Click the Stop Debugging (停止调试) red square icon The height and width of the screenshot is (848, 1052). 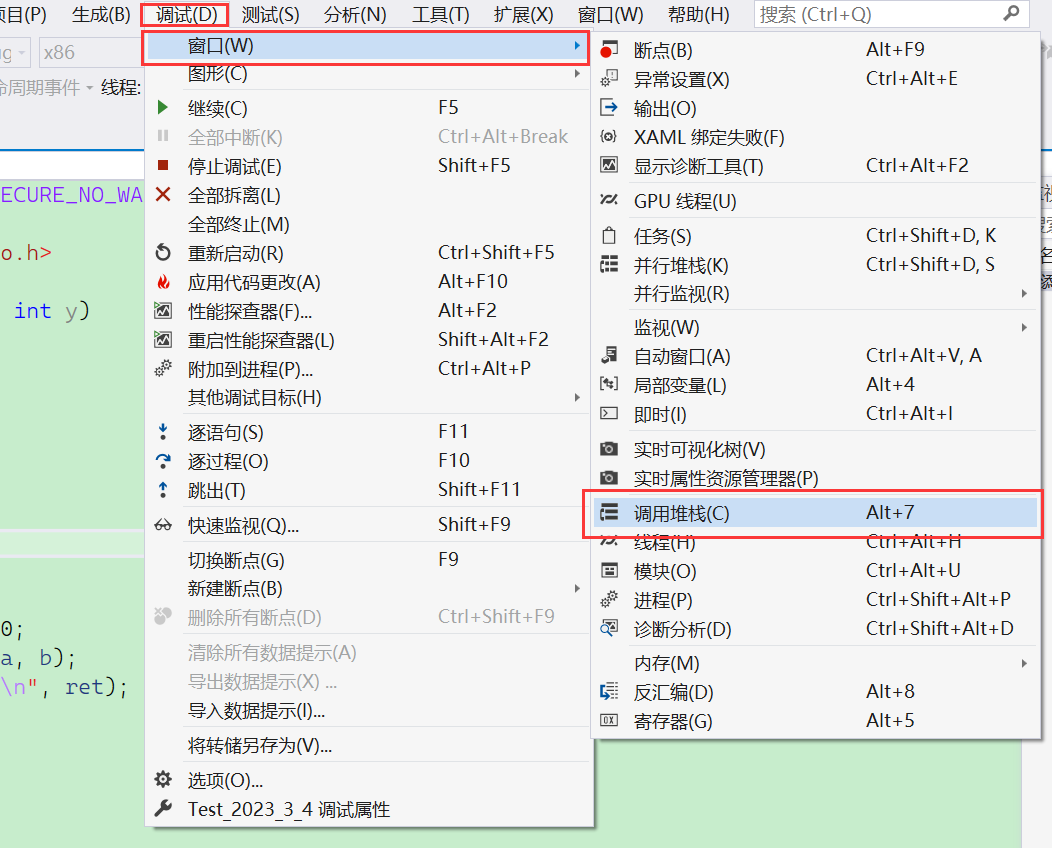165,165
